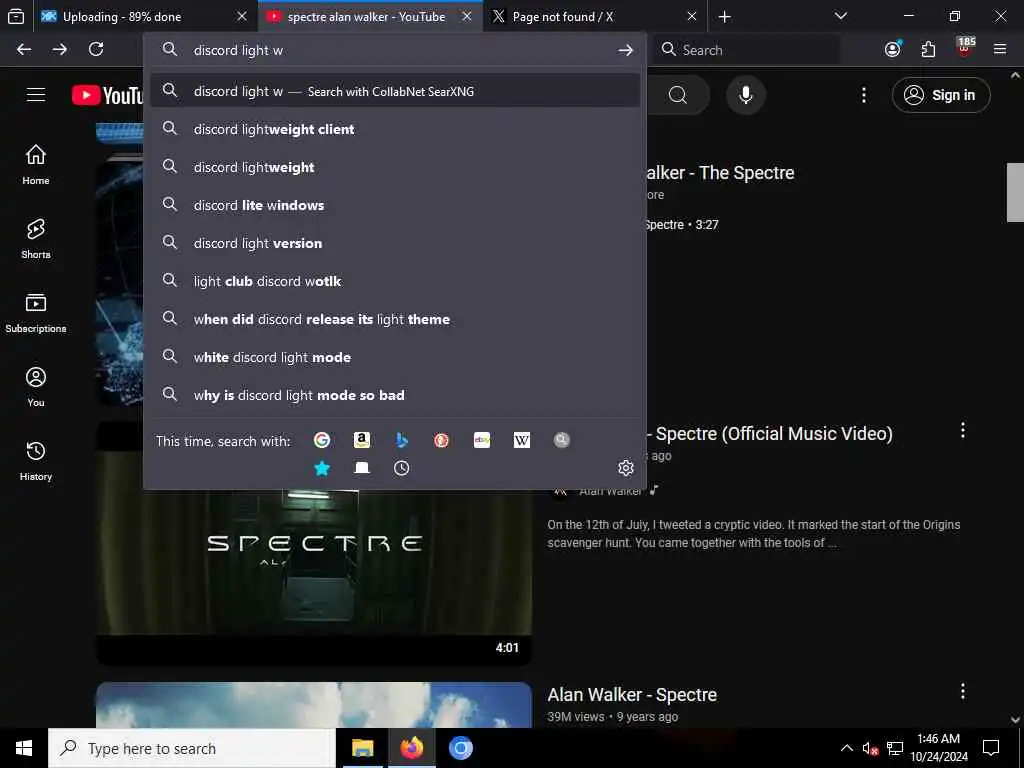This screenshot has width=1024, height=768.
Task: Open options for Alan Walker - Spectre 39M views
Action: click(x=963, y=691)
